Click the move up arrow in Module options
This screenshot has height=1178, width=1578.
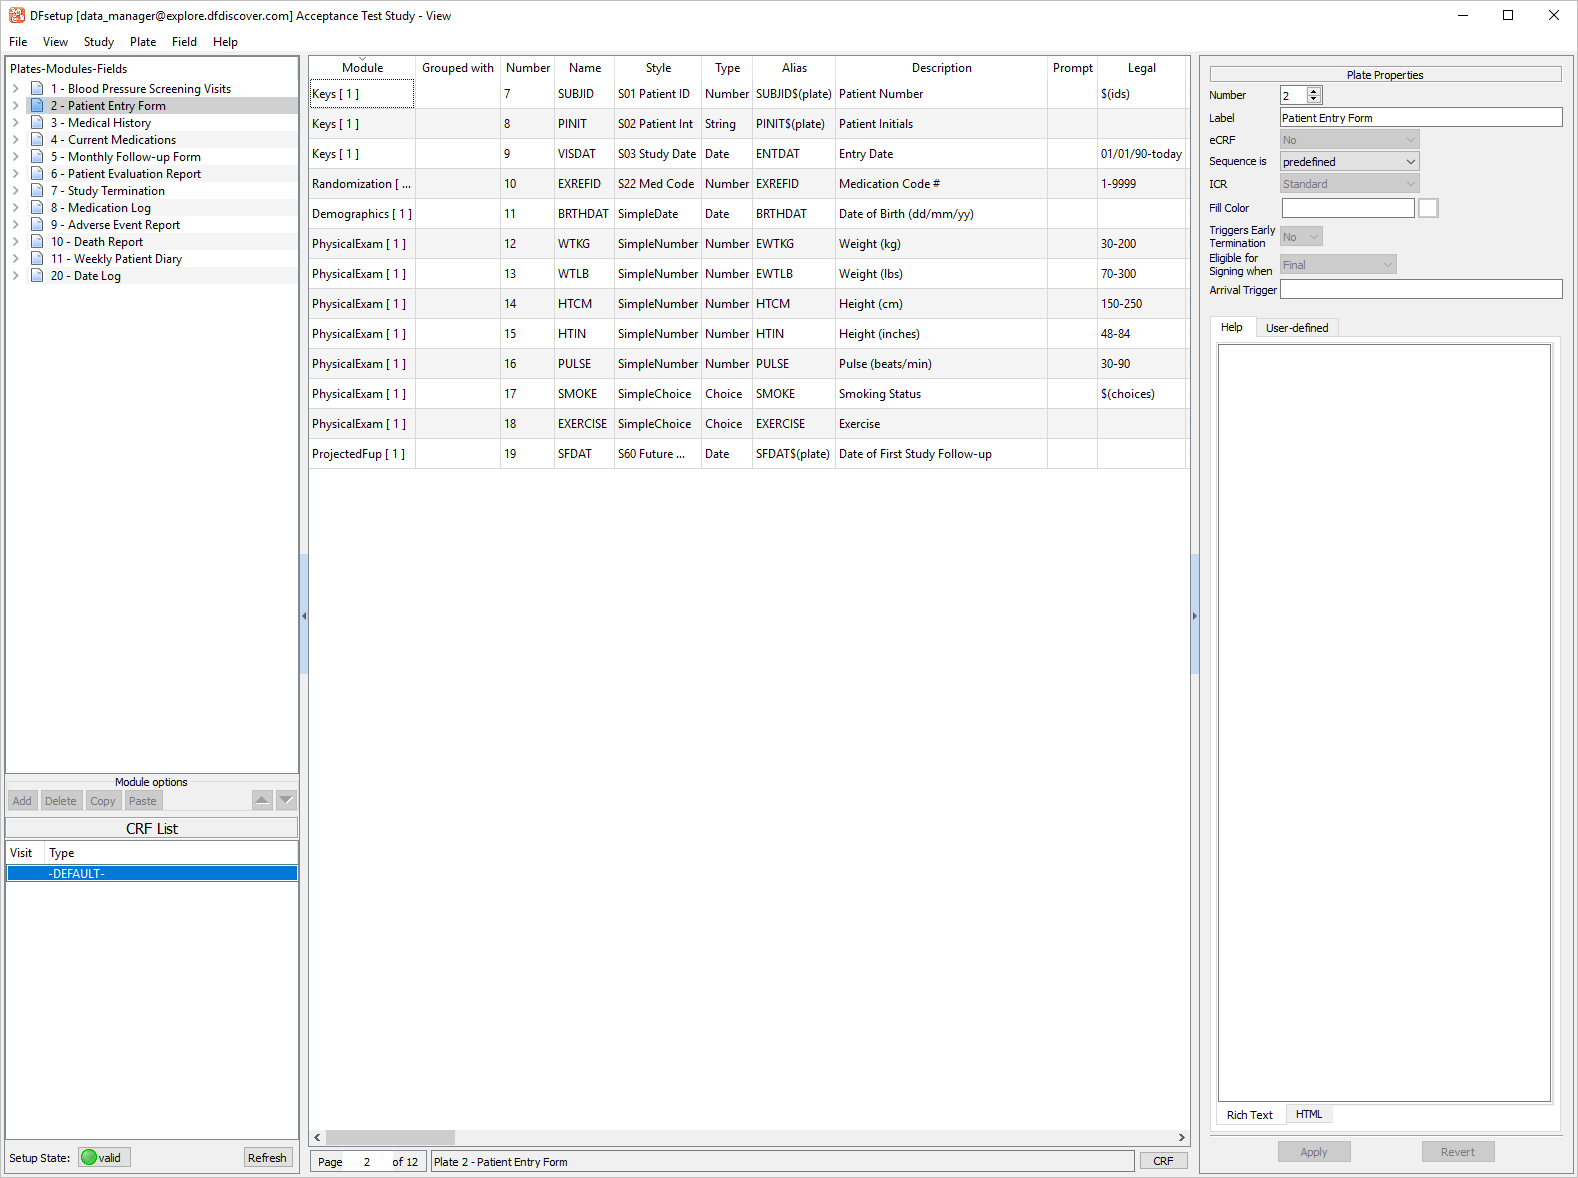coord(262,800)
